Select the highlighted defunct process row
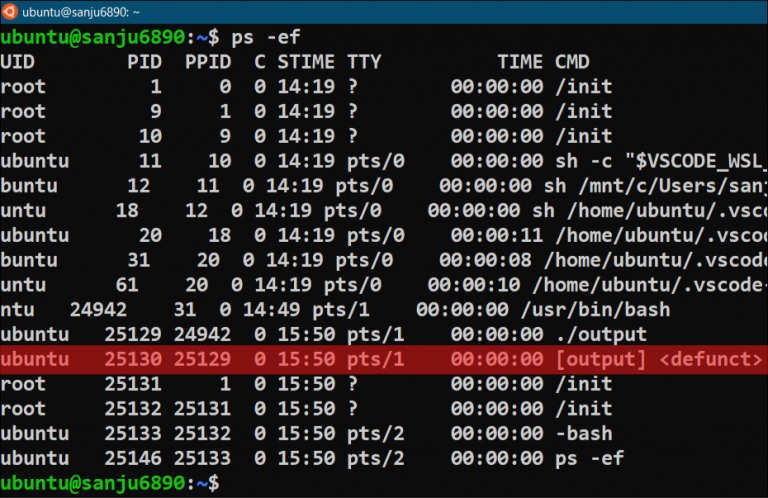Viewport: 768px width, 498px height. click(x=384, y=358)
